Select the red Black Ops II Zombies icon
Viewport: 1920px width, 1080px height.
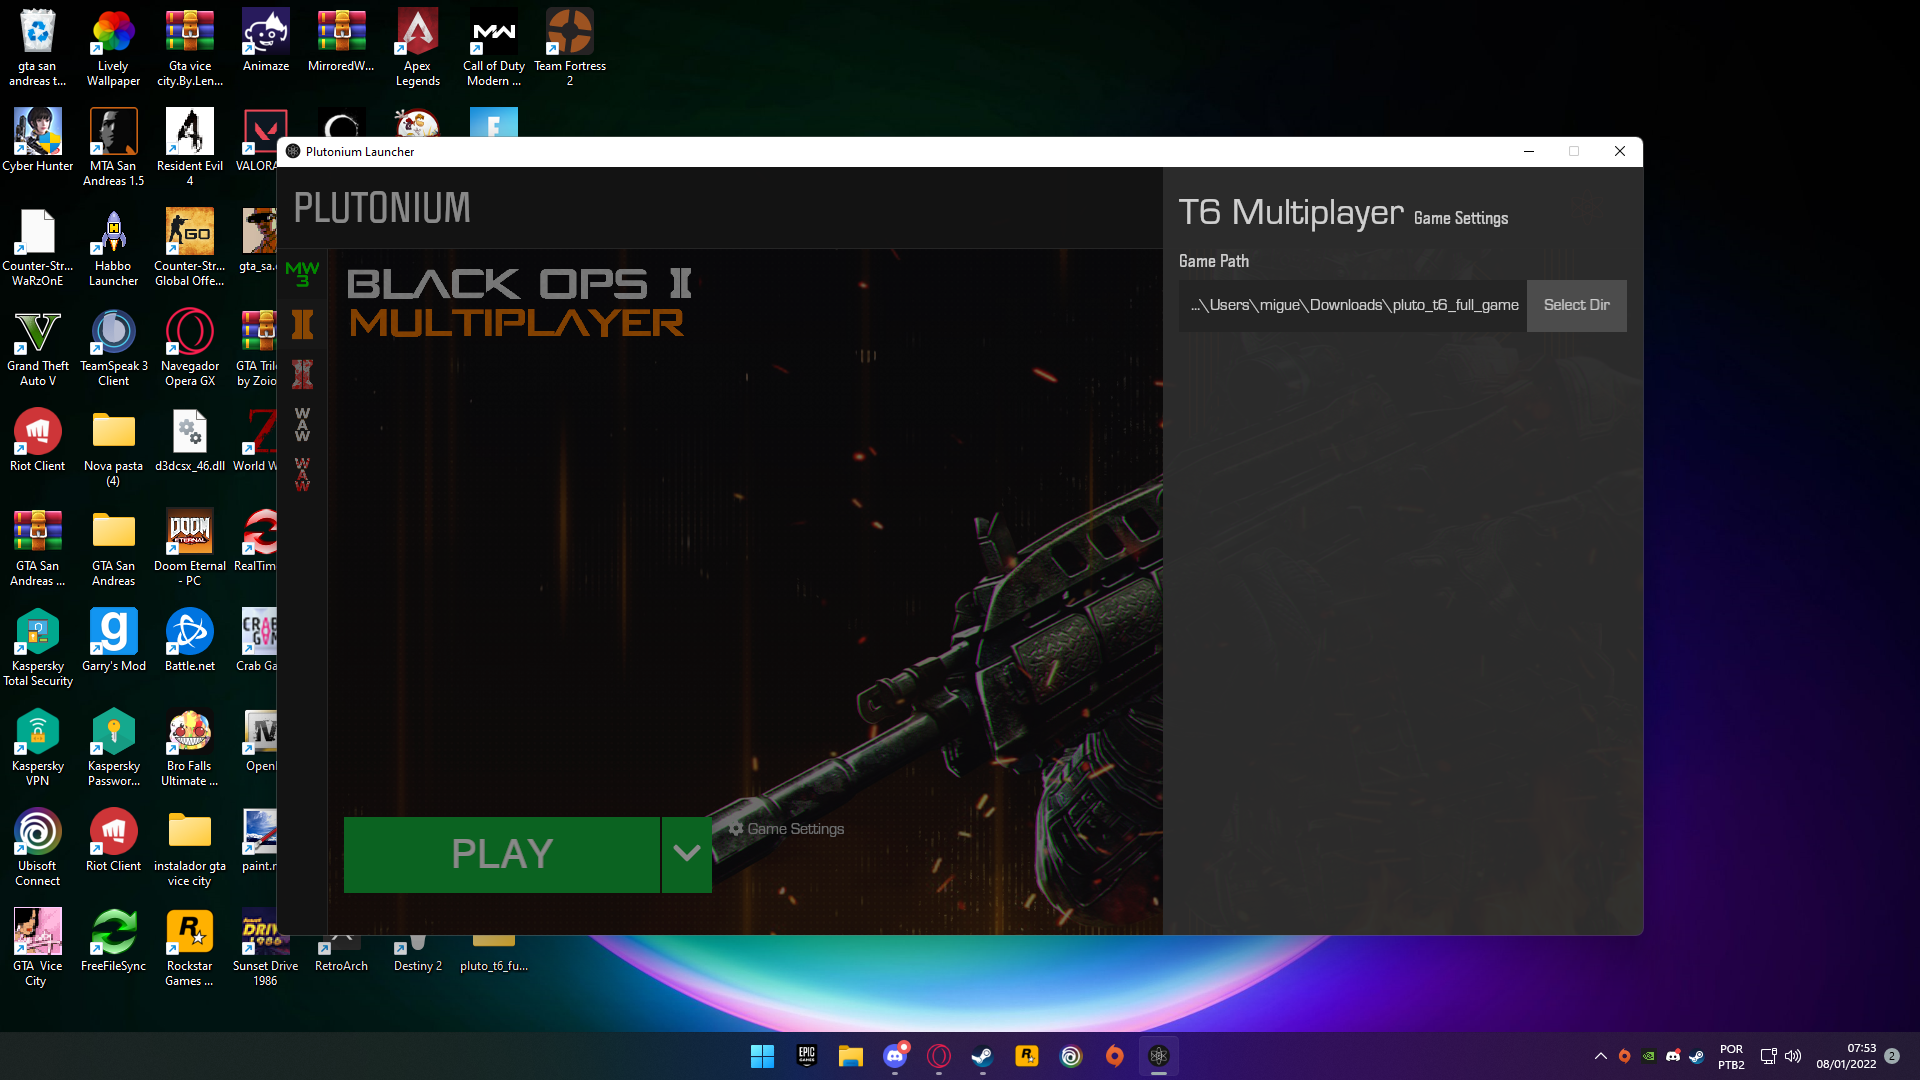[302, 374]
